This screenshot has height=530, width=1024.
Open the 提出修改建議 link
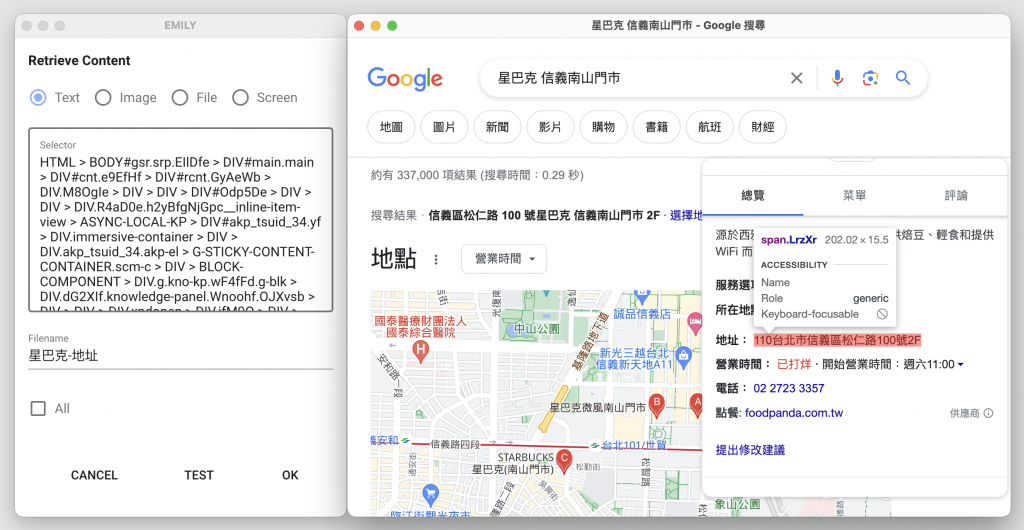click(x=750, y=450)
